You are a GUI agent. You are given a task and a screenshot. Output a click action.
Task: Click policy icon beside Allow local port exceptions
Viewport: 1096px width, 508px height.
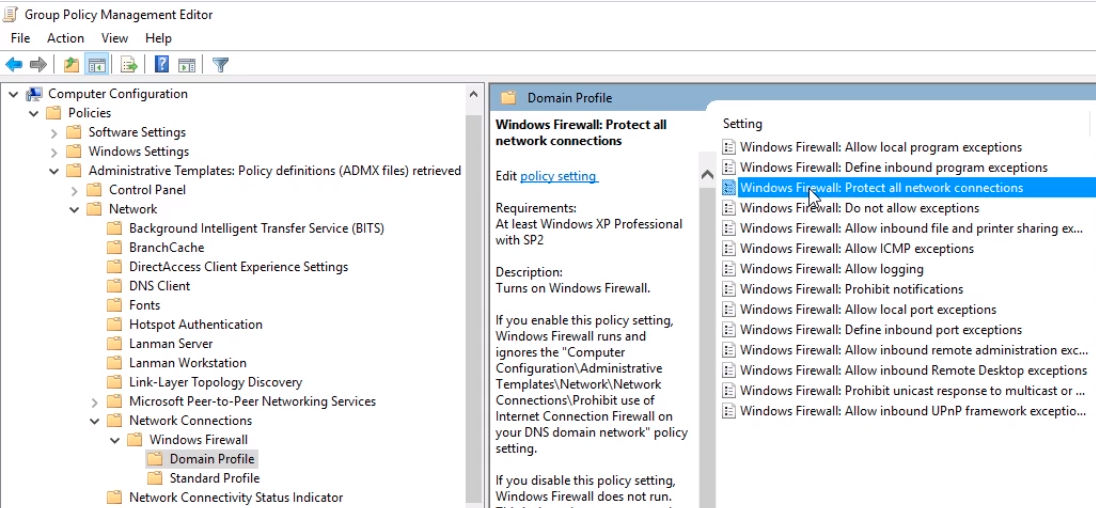[729, 310]
